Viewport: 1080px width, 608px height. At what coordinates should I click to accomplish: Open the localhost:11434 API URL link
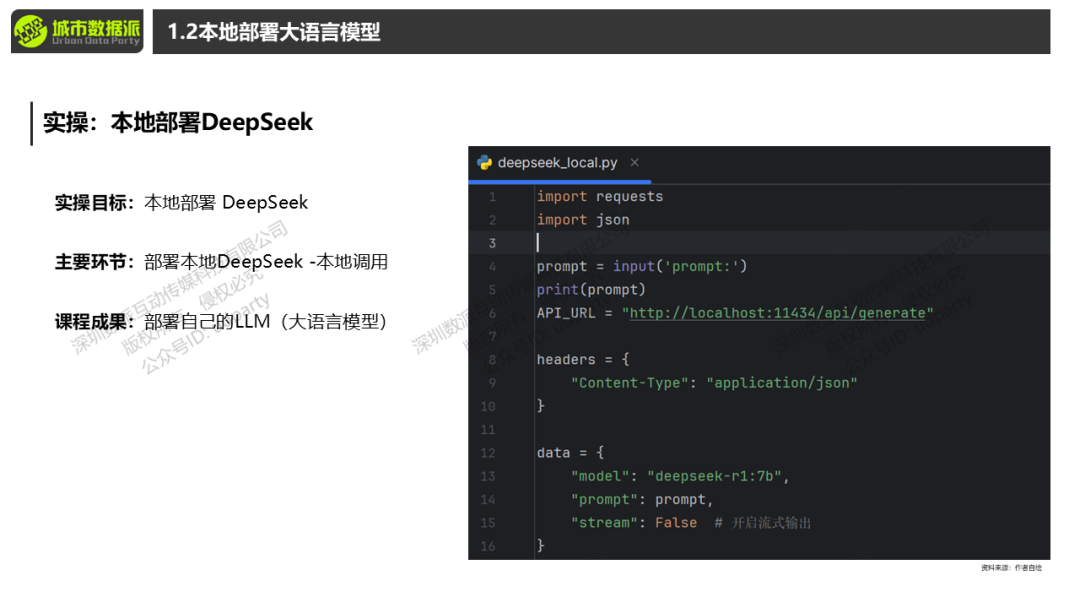tap(778, 313)
